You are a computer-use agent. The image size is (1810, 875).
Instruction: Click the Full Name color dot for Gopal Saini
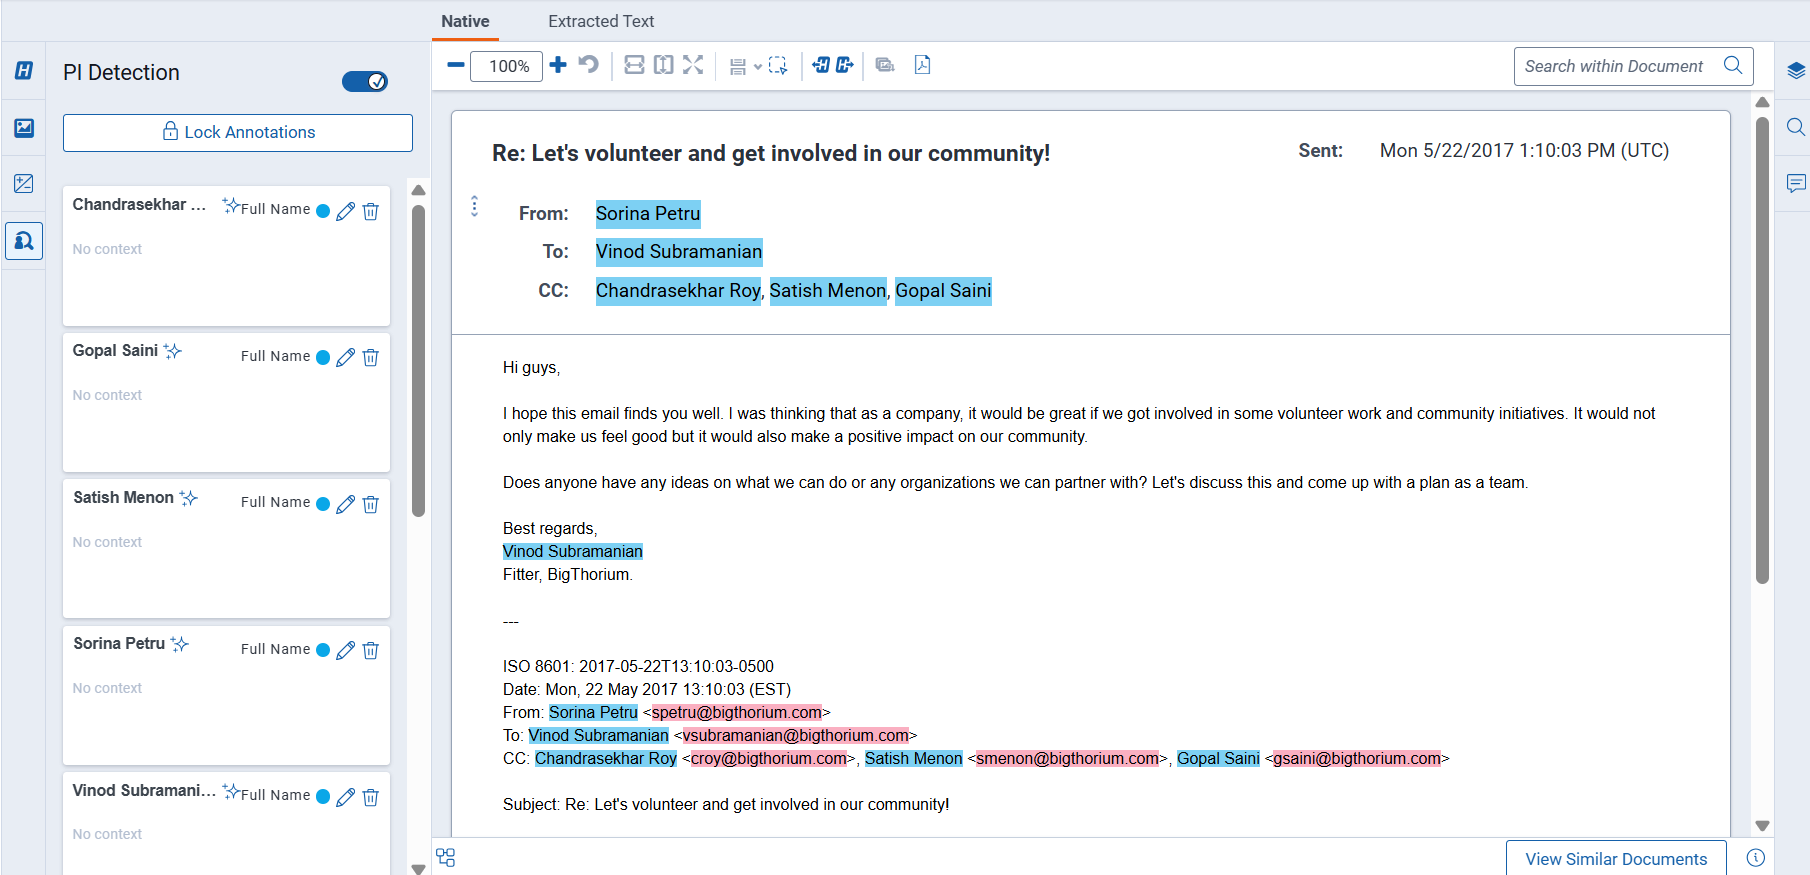pos(323,357)
